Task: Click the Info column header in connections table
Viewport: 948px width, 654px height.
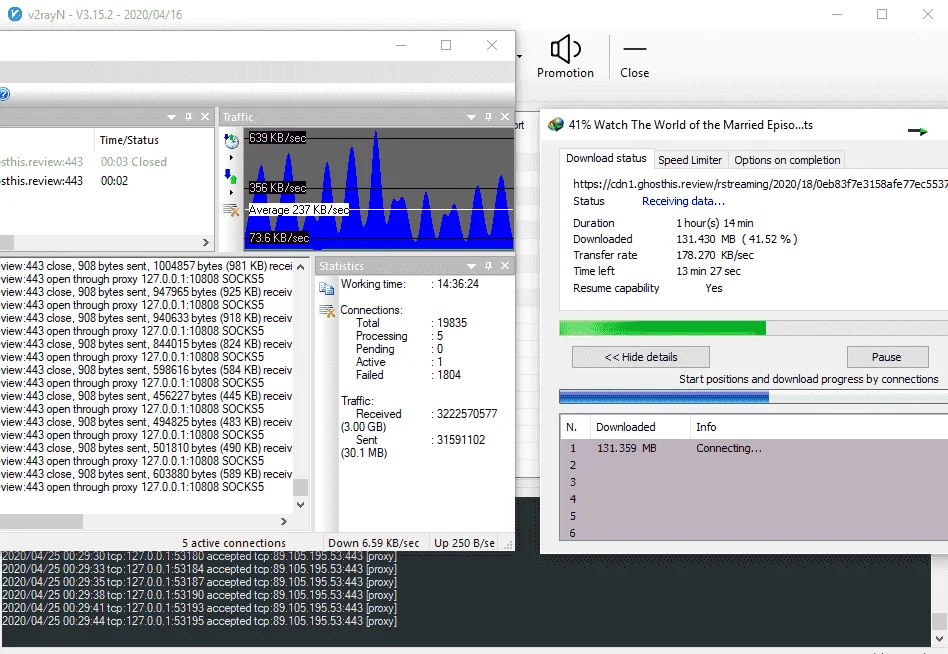Action: click(x=819, y=427)
